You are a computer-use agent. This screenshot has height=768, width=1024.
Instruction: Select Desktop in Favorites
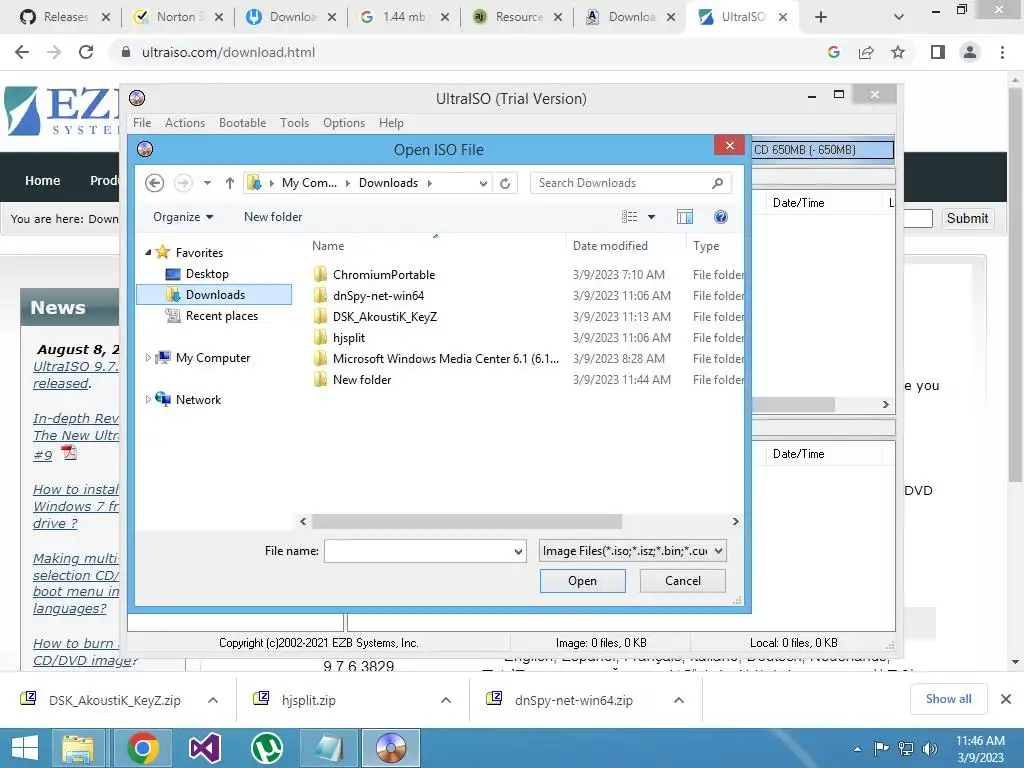(x=207, y=274)
